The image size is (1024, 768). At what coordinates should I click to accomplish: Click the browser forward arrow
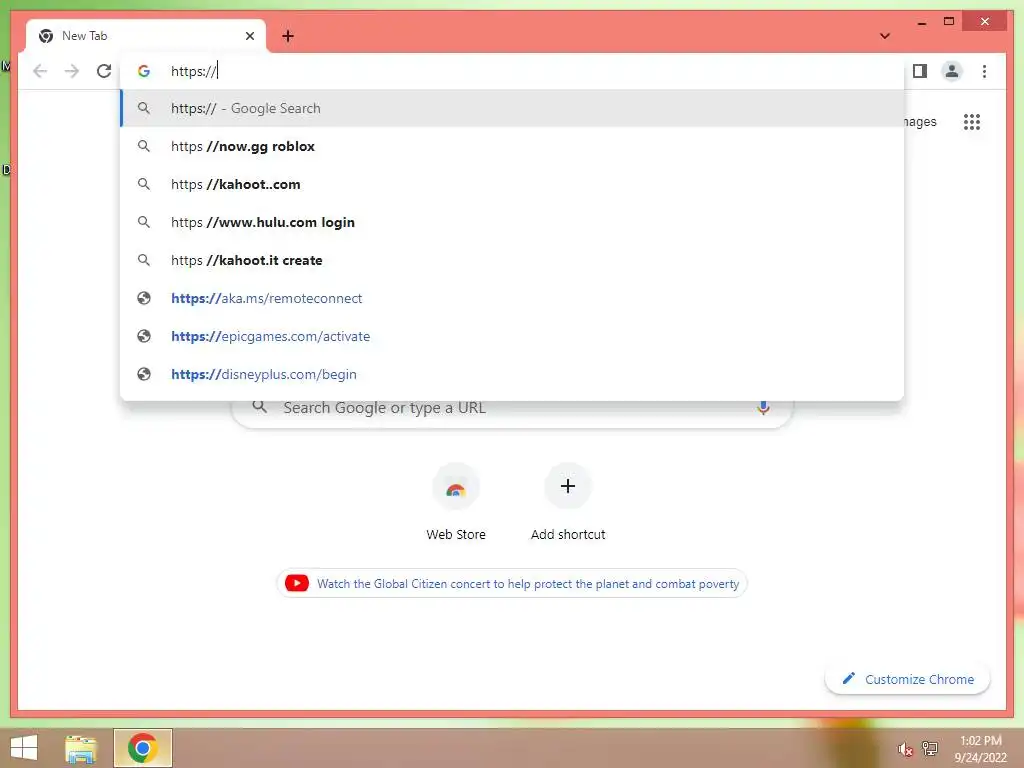coord(72,71)
